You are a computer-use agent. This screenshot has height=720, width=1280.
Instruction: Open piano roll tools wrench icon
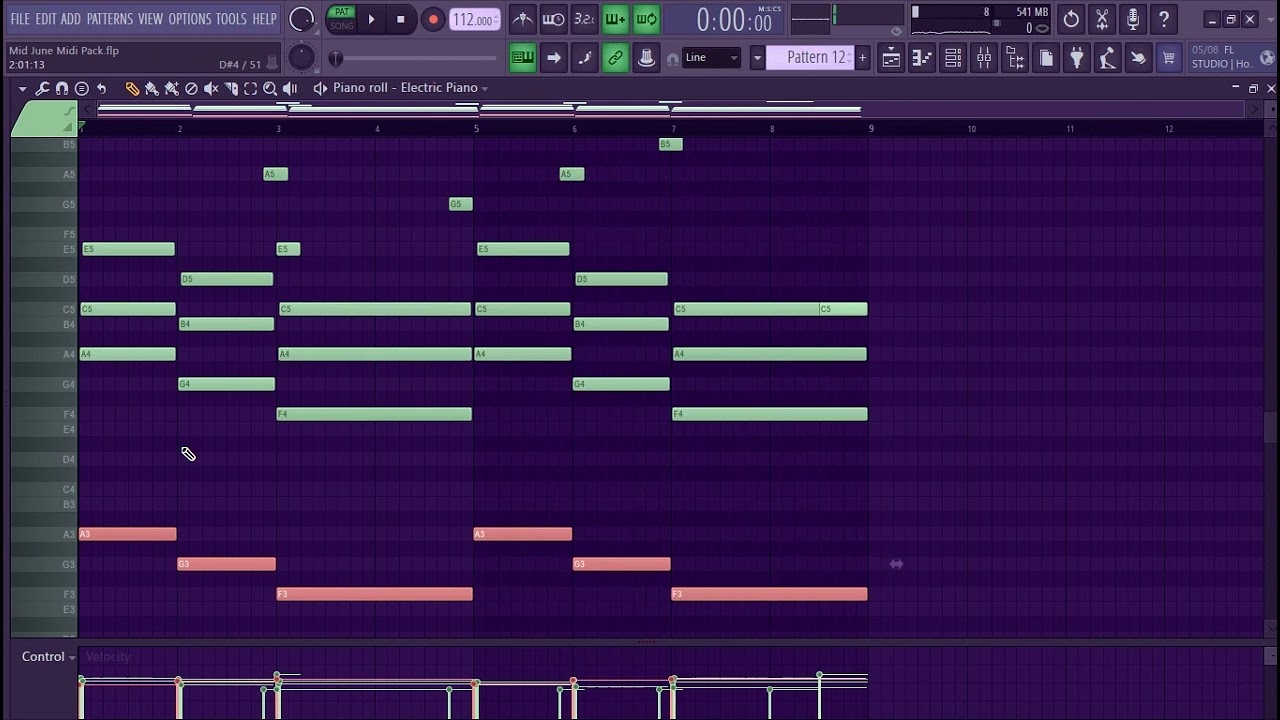click(x=42, y=88)
